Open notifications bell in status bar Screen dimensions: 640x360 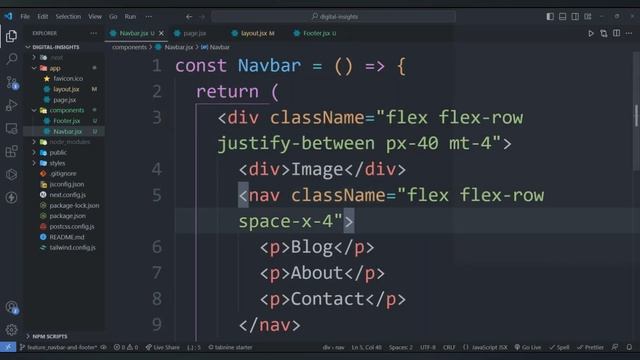[629, 347]
